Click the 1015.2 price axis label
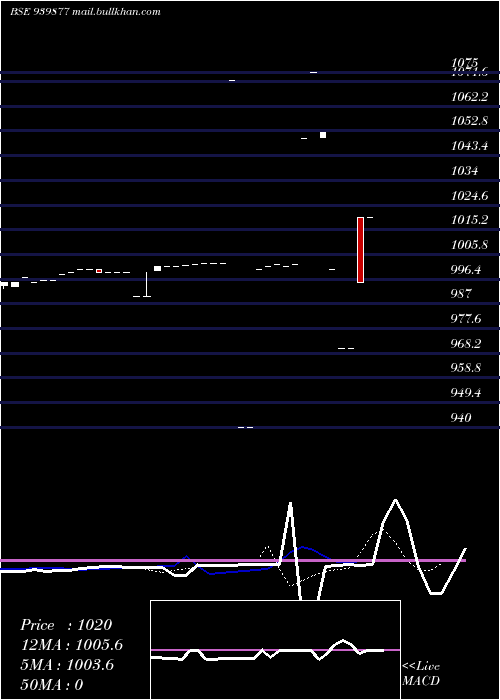 [469, 220]
